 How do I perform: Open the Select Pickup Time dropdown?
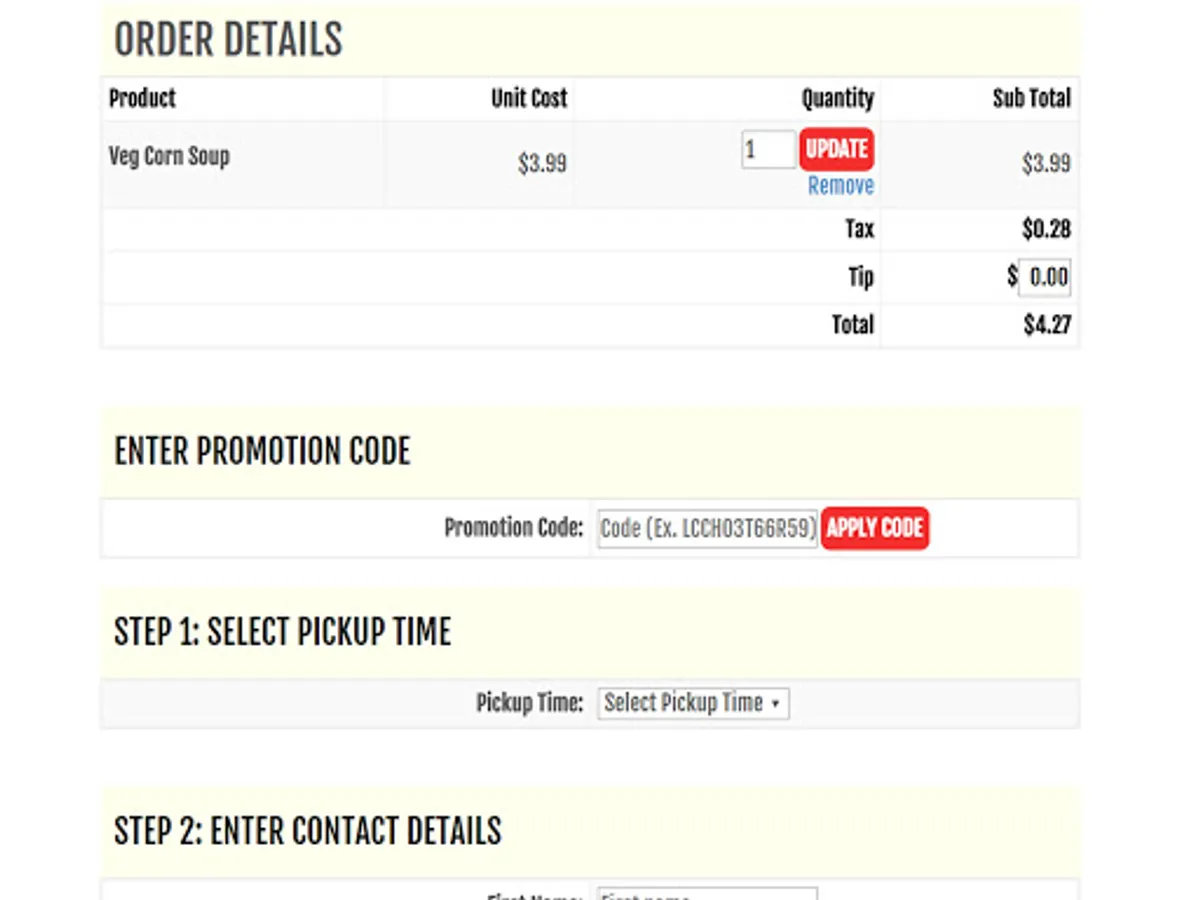[693, 703]
